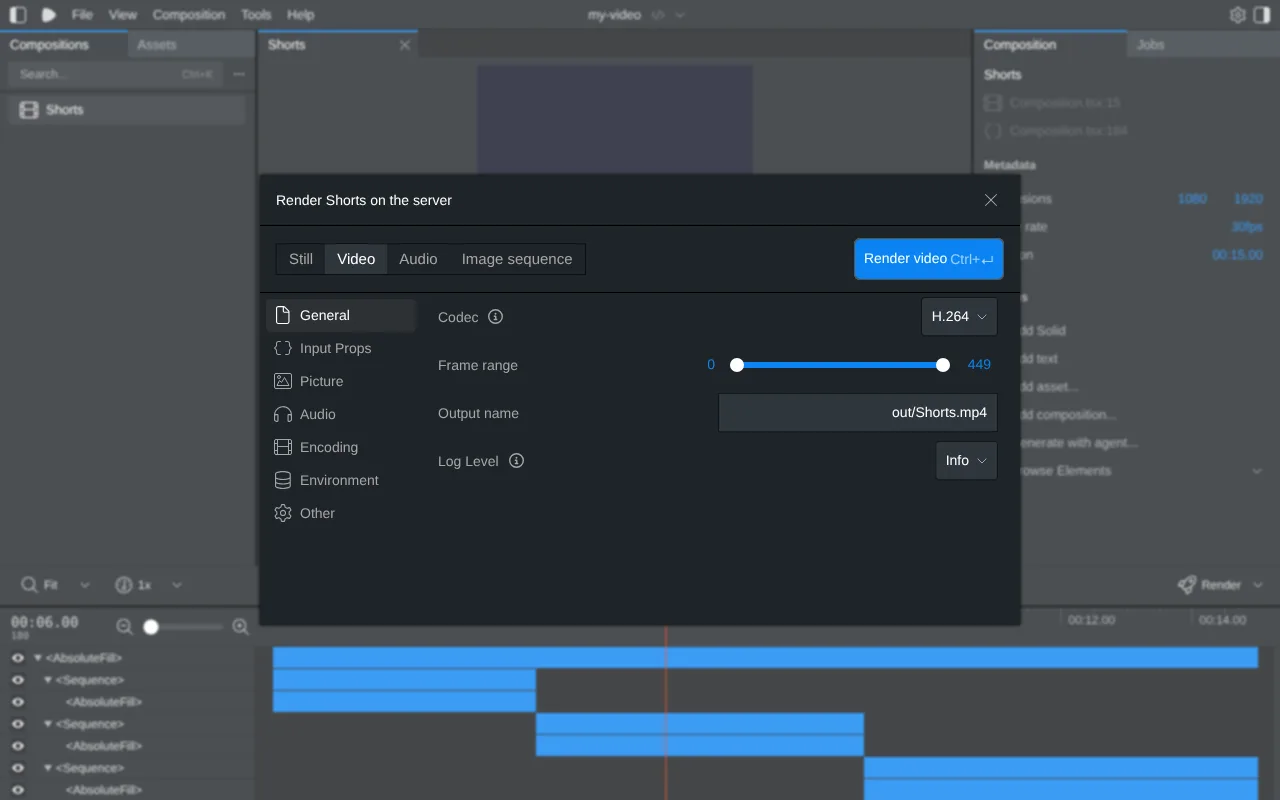Select the Shorts composition in the left list
The height and width of the screenshot is (800, 1280).
click(127, 110)
